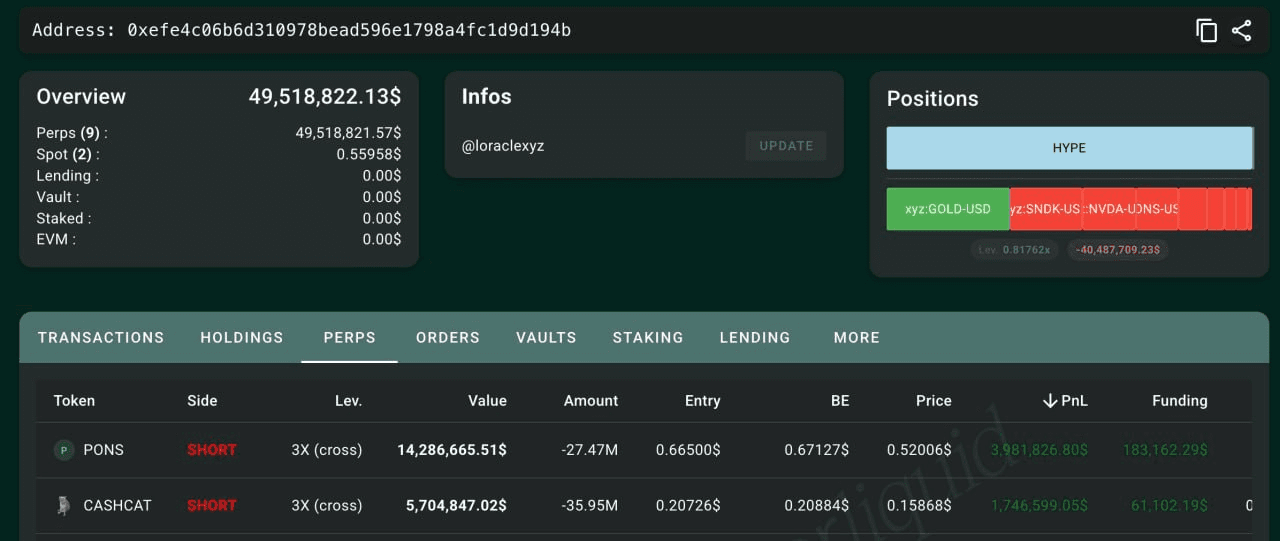Viewport: 1280px width, 541px height.
Task: Click Perps value 49,518,821.57$
Action: coord(348,133)
